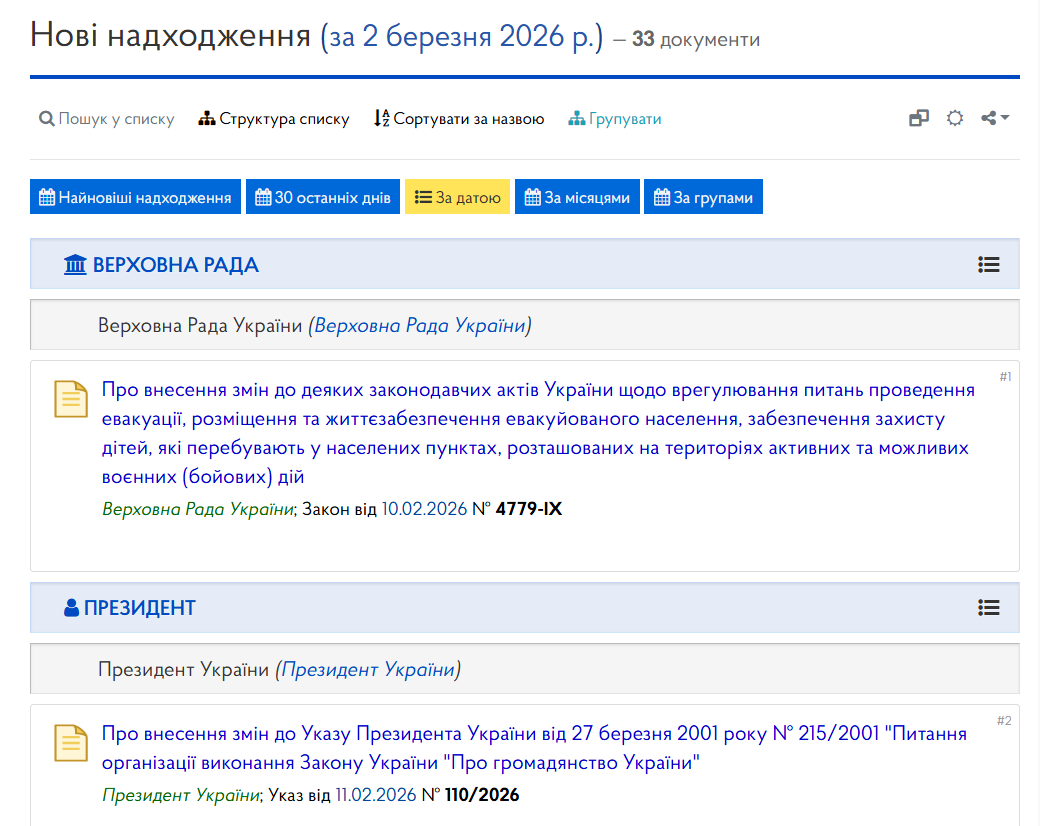Switch to За місяцями view
Viewport: 1040px width, 826px height.
click(x=577, y=197)
